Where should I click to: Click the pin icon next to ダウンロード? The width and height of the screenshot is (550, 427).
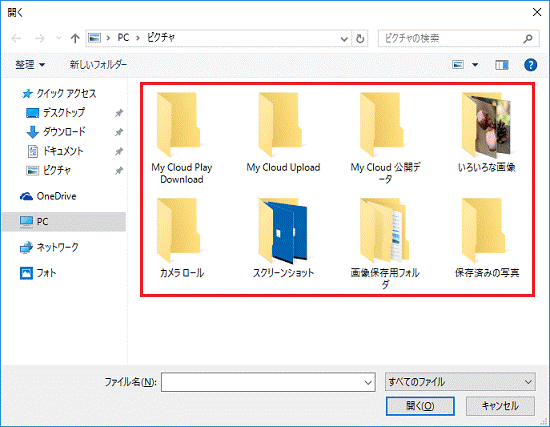pos(119,132)
